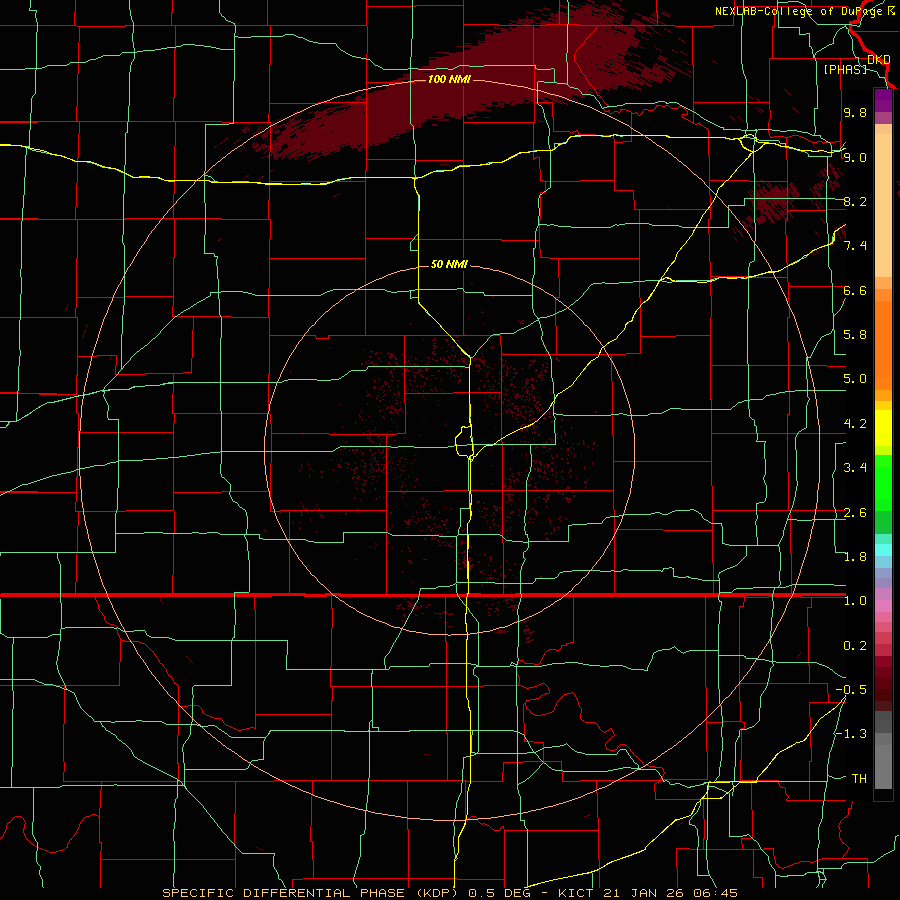
Task: Click the 'NEXLAB-College of DuPage' credit text
Action: coord(801,11)
